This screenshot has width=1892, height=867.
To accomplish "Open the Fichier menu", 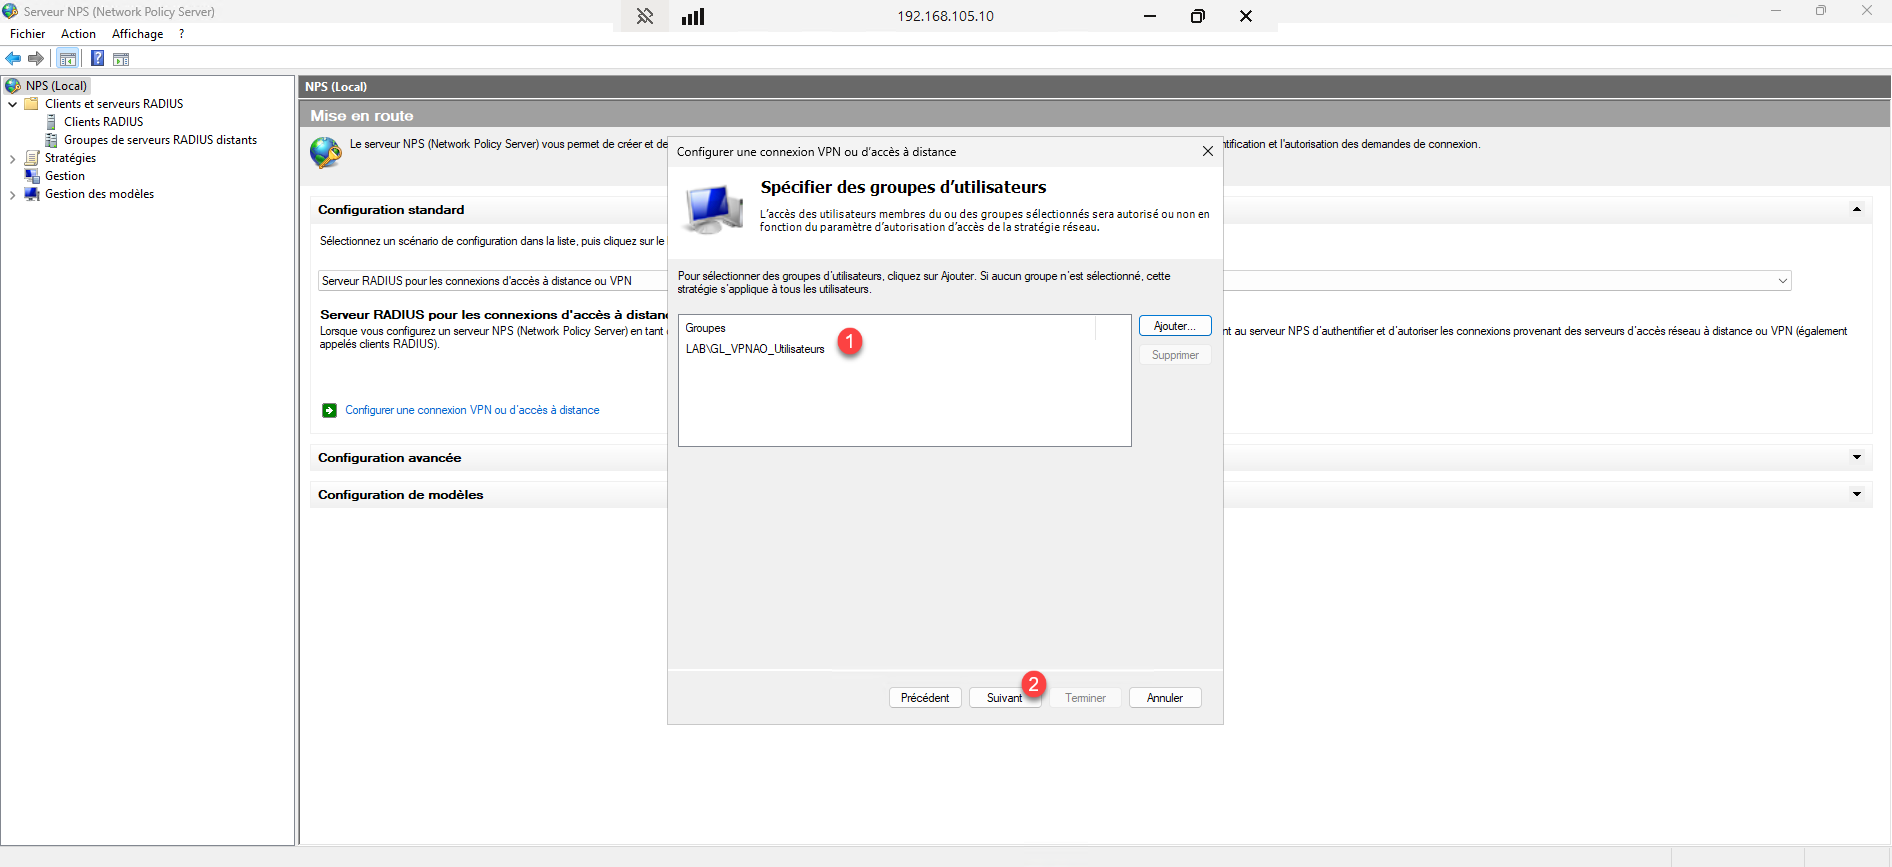I will (28, 34).
